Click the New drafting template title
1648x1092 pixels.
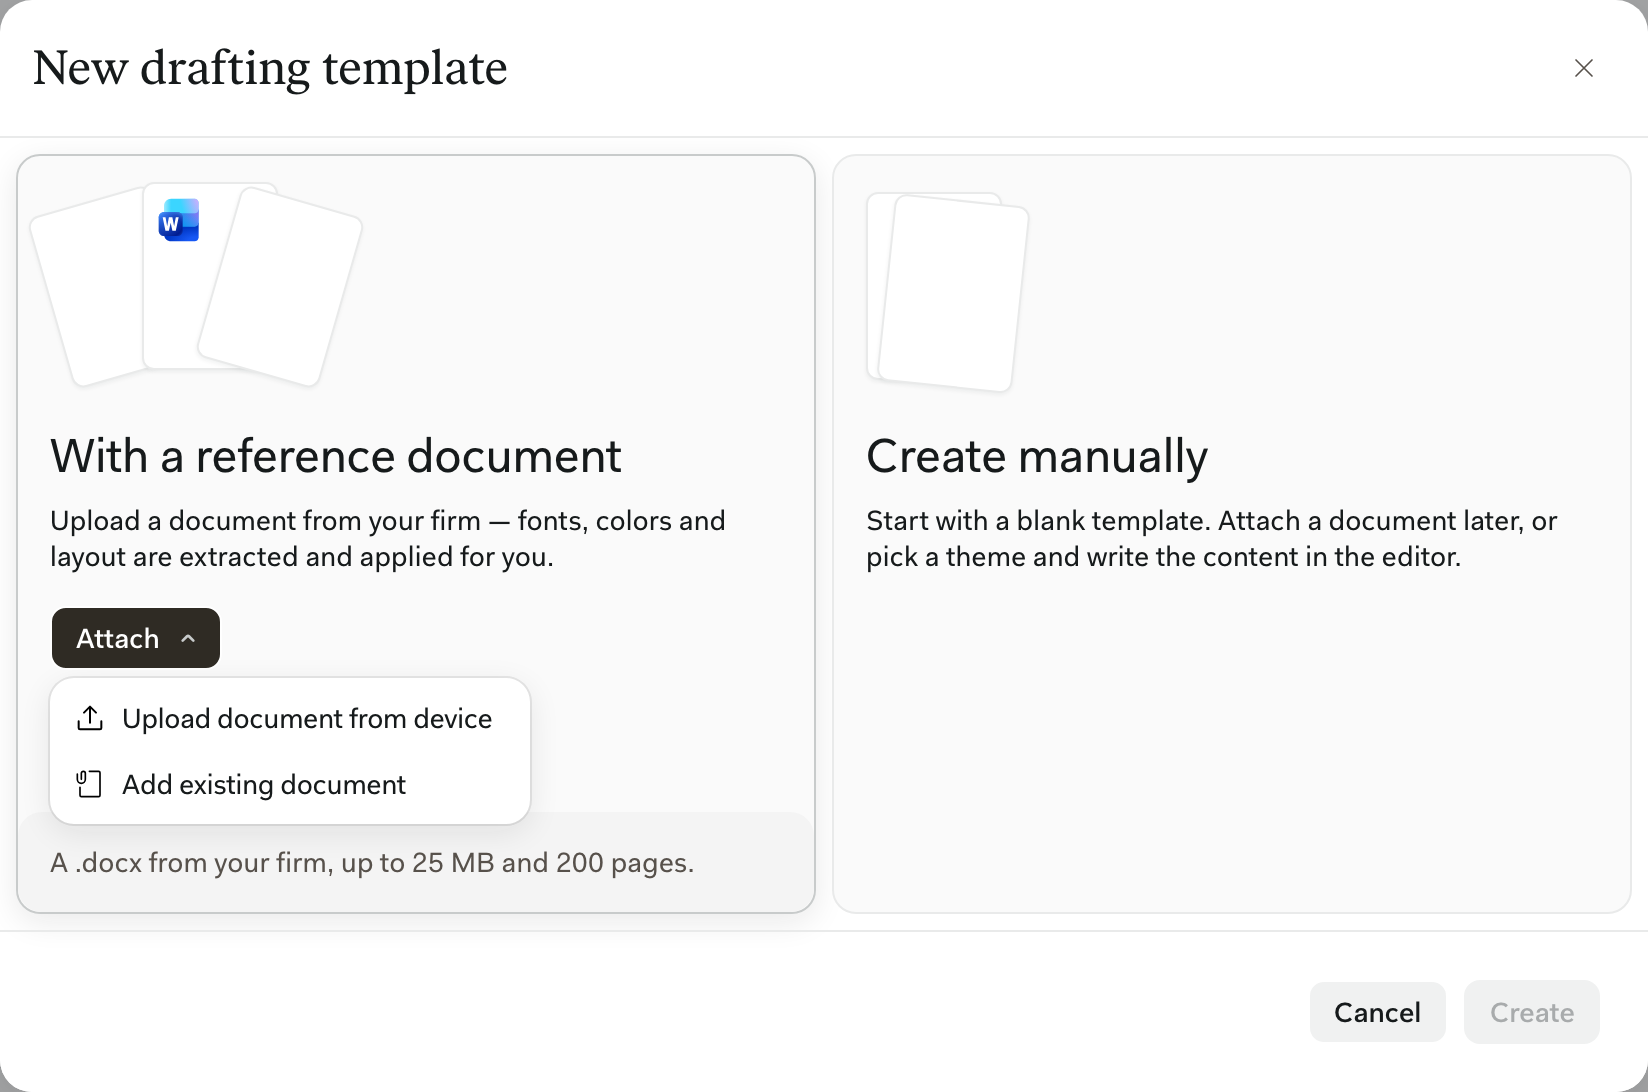coord(270,68)
